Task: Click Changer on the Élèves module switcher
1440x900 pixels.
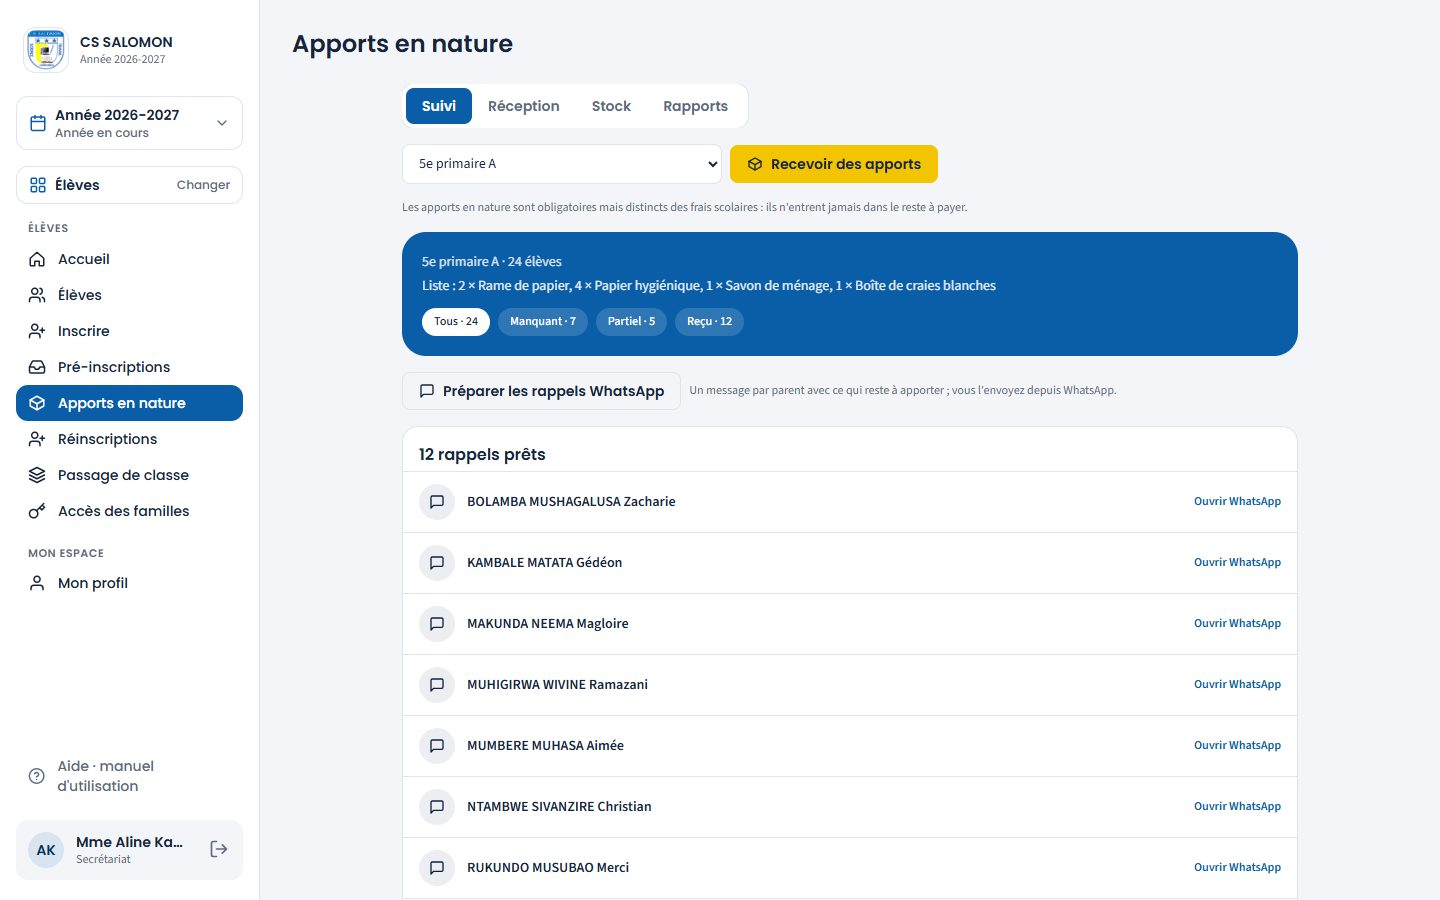Action: (203, 185)
